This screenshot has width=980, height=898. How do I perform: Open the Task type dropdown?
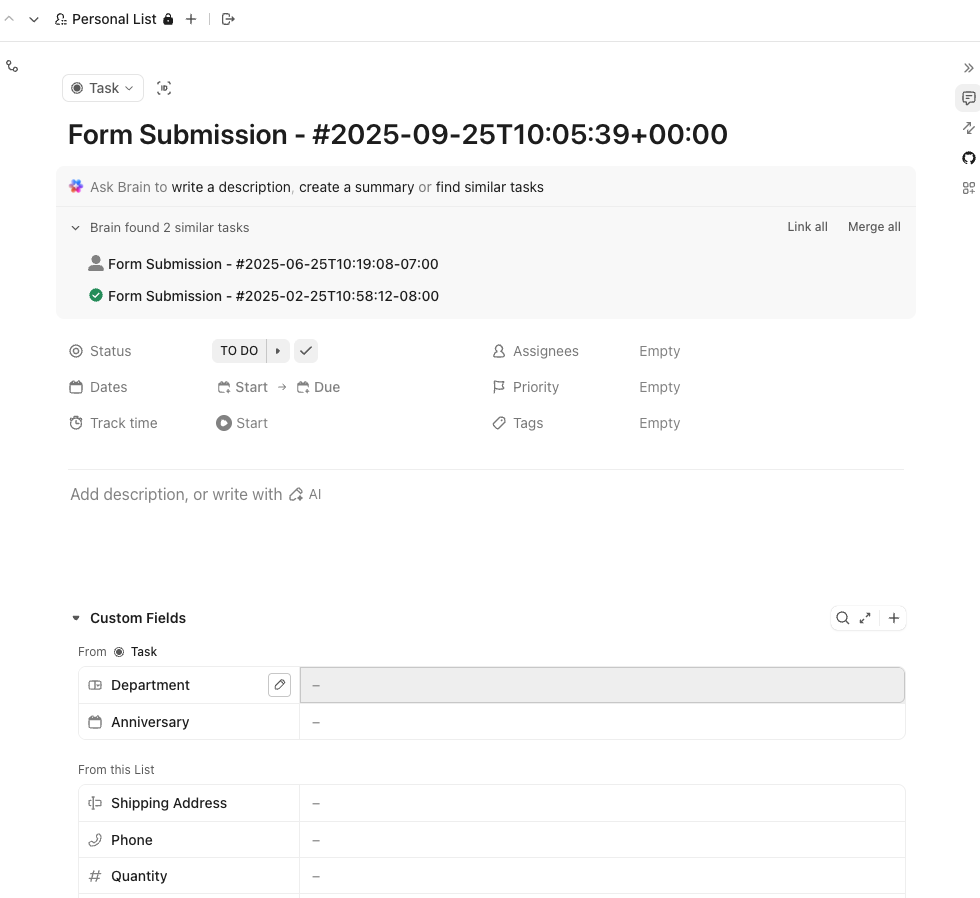coord(103,88)
